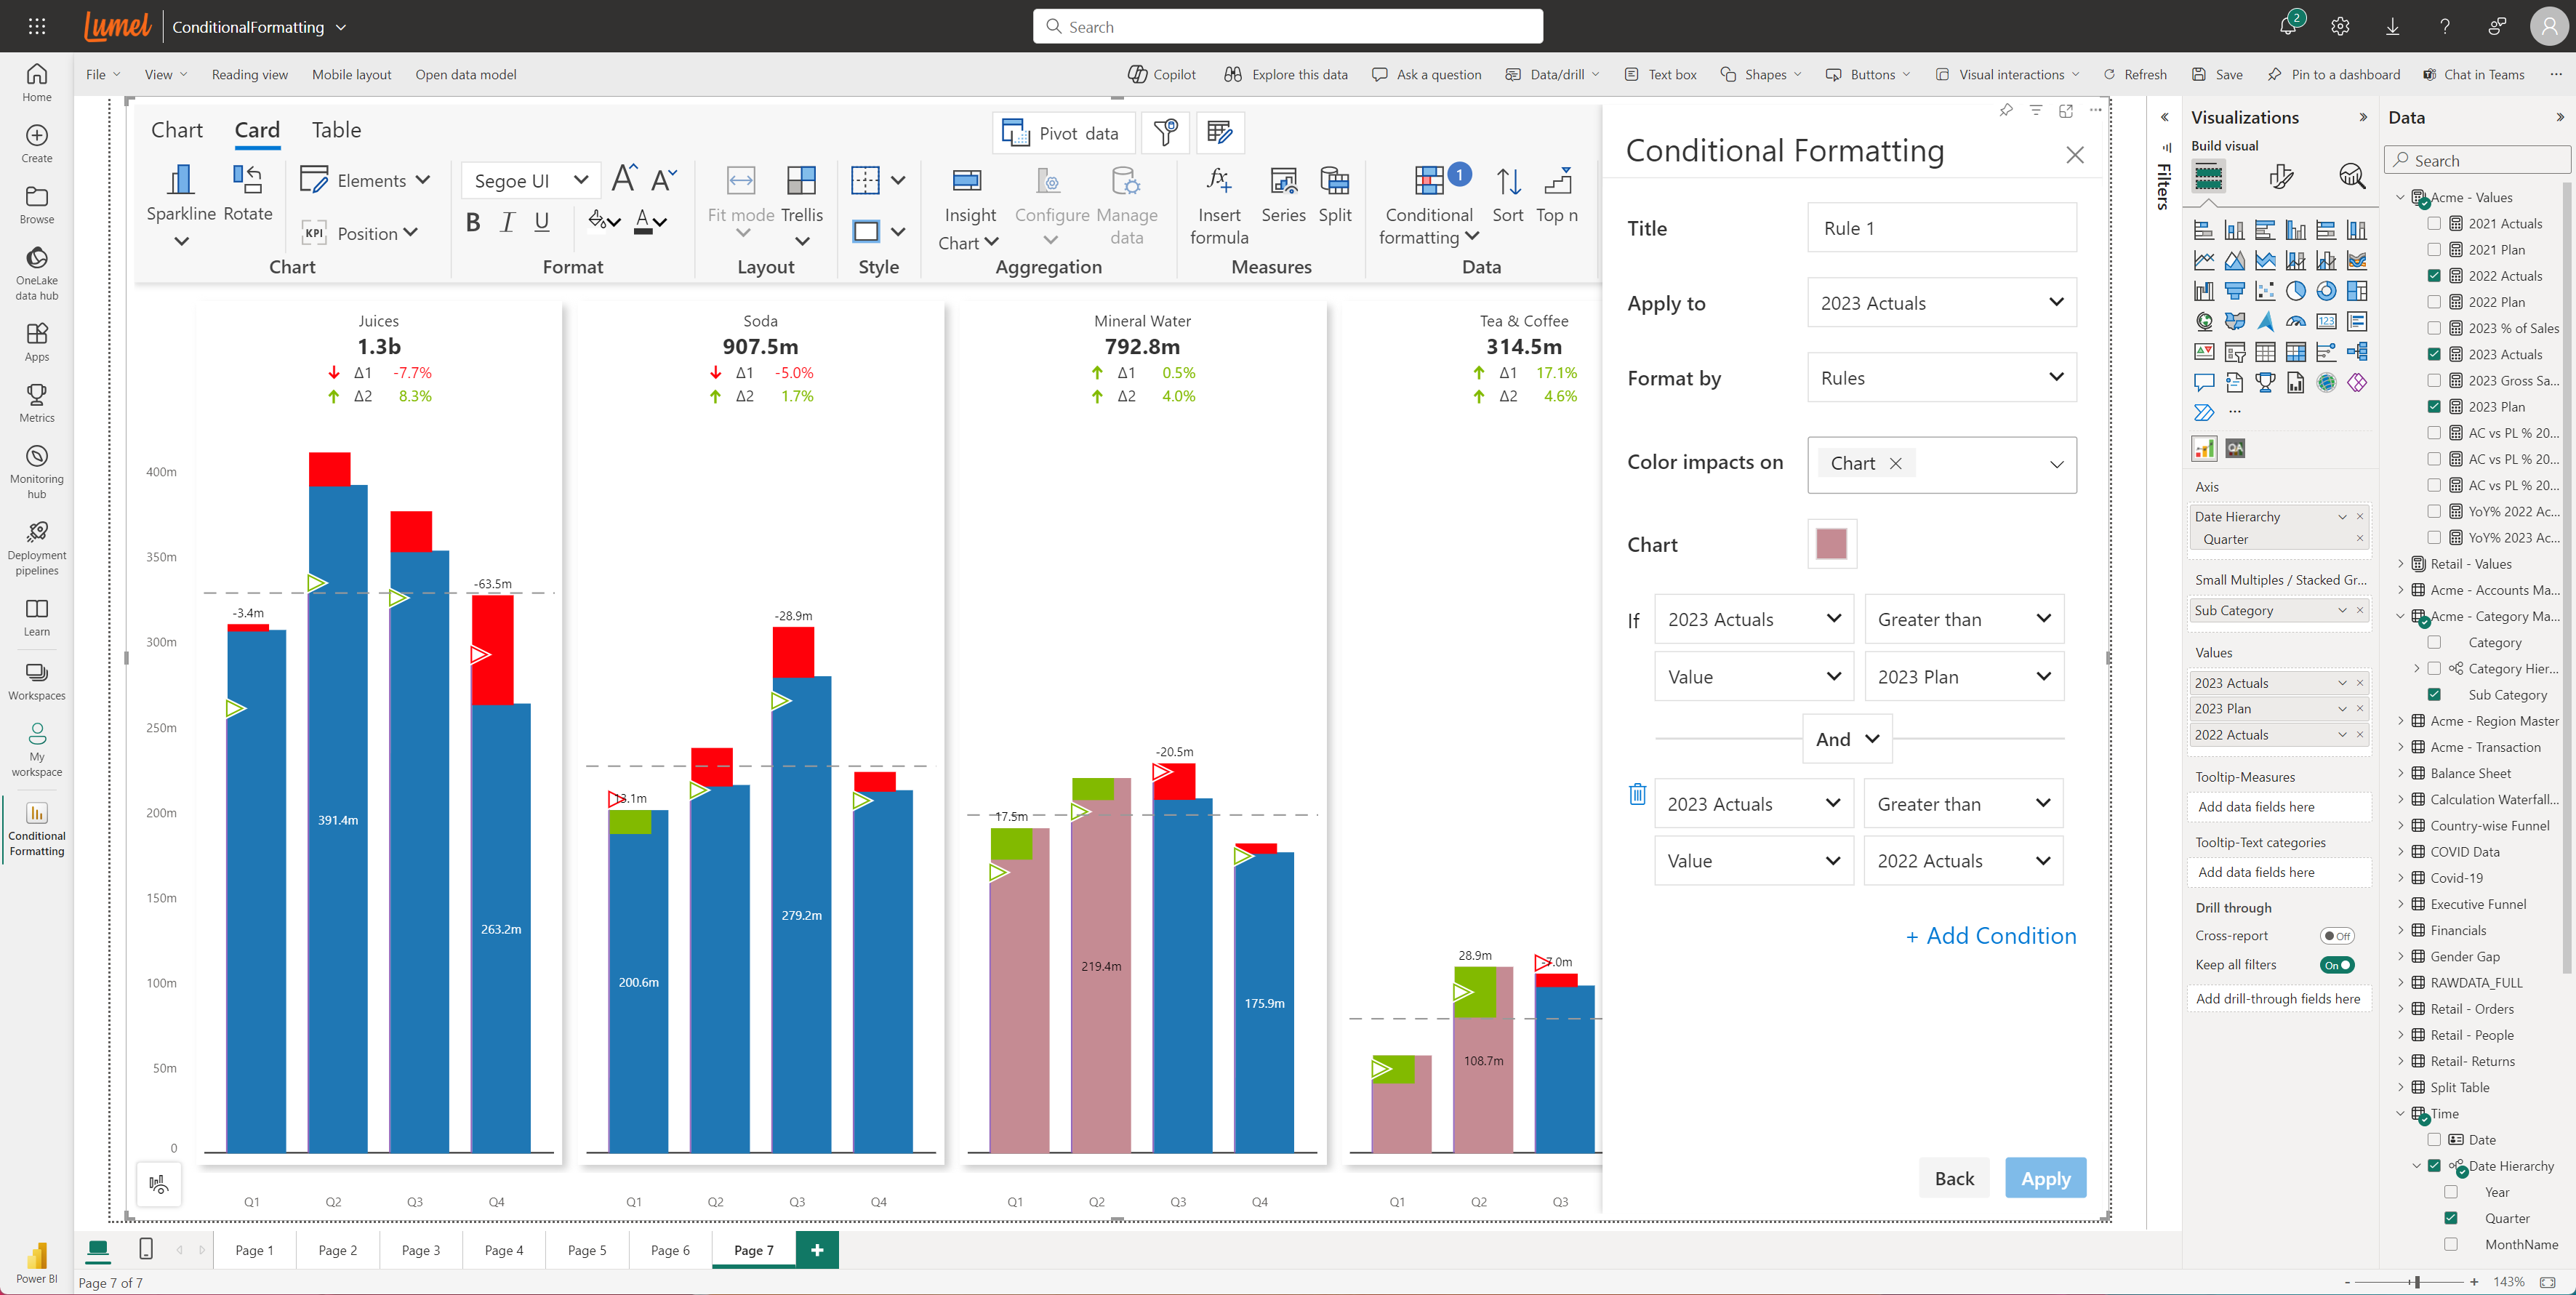This screenshot has width=2576, height=1295.
Task: Click the Add Condition link
Action: [x=1990, y=935]
